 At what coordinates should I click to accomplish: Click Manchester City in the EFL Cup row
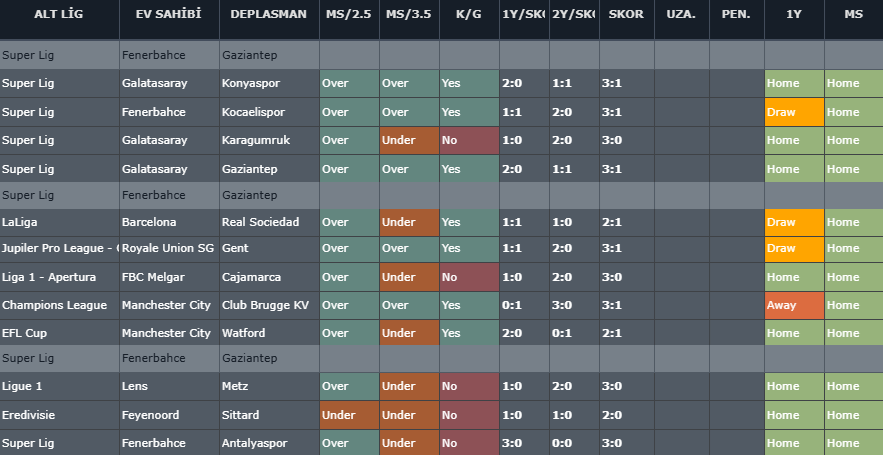click(169, 333)
